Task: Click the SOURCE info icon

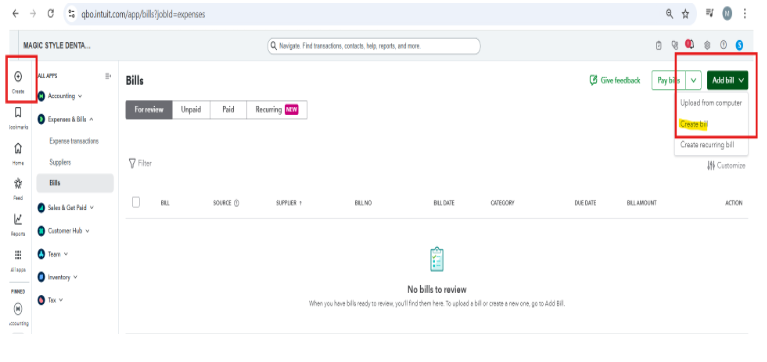Action: click(236, 203)
